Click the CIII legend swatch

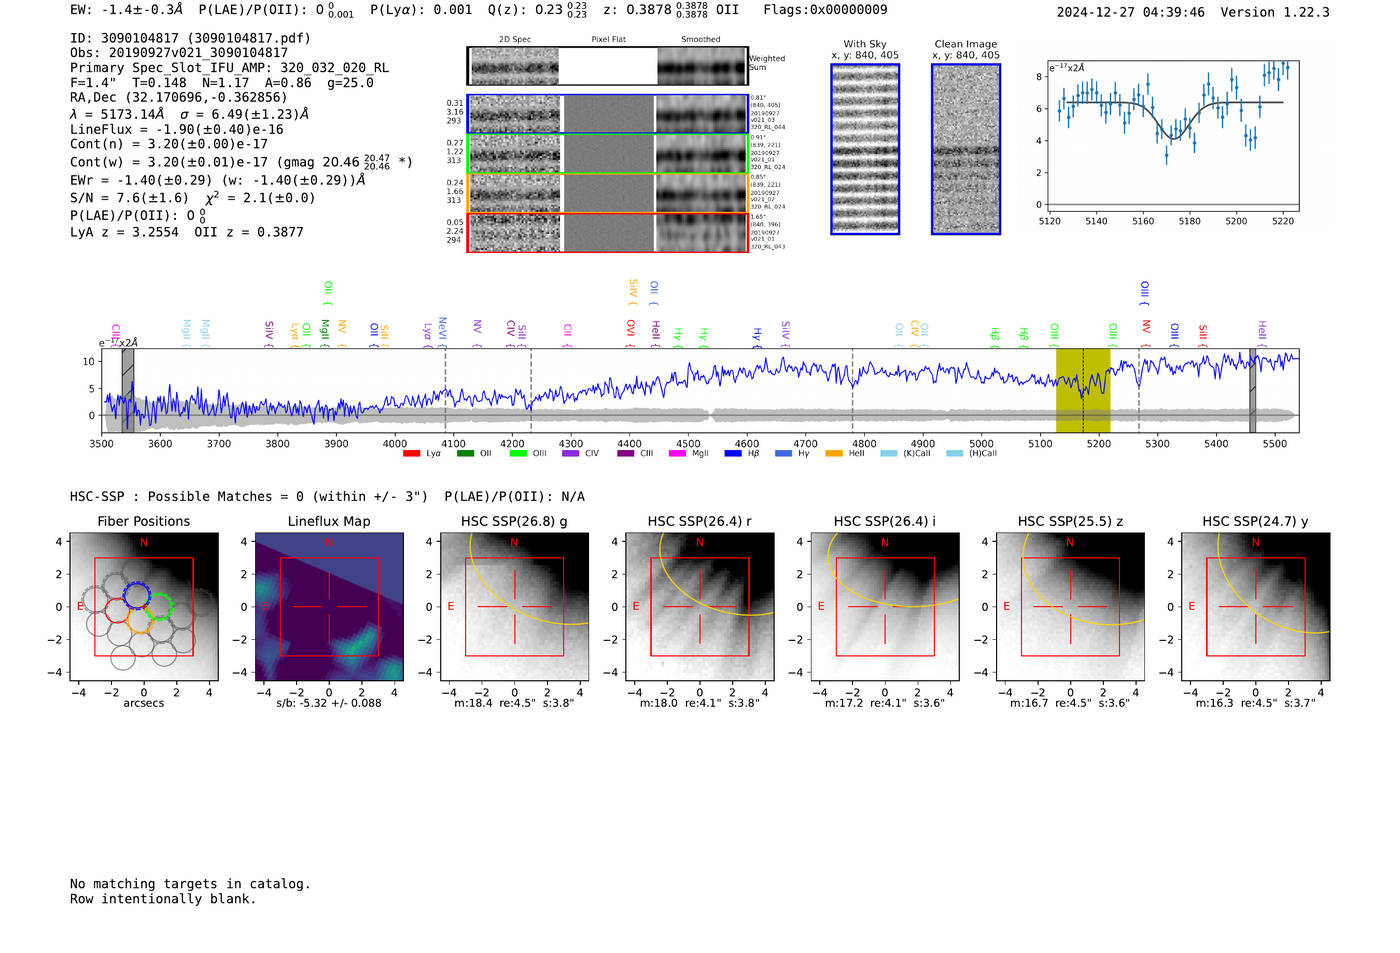point(625,454)
